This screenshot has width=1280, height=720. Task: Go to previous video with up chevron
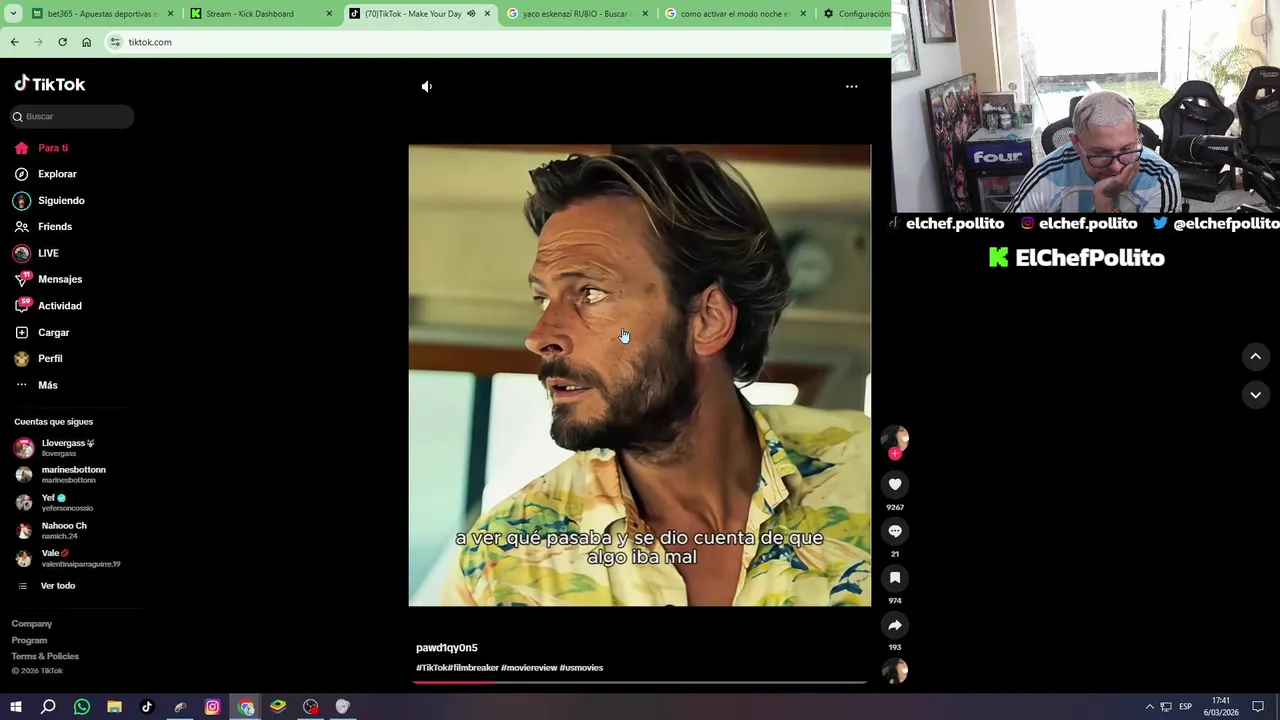(x=1256, y=356)
